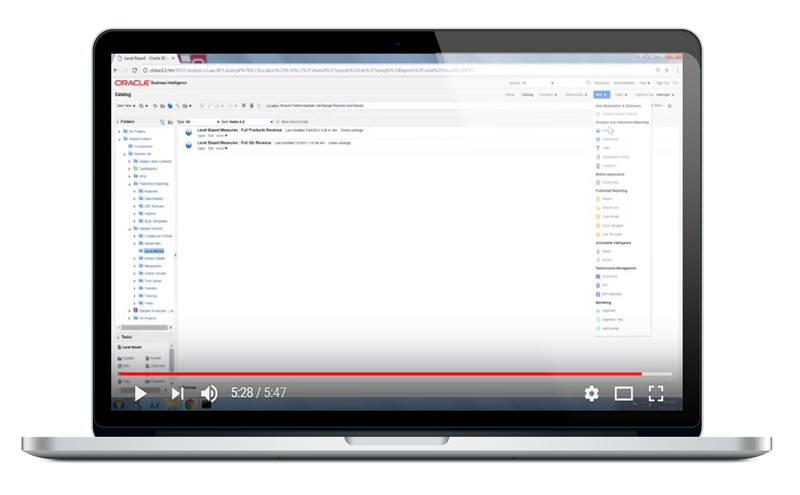Click Mobile App menu entry
Image resolution: width=800 pixels, height=495 pixels.
click(x=608, y=182)
